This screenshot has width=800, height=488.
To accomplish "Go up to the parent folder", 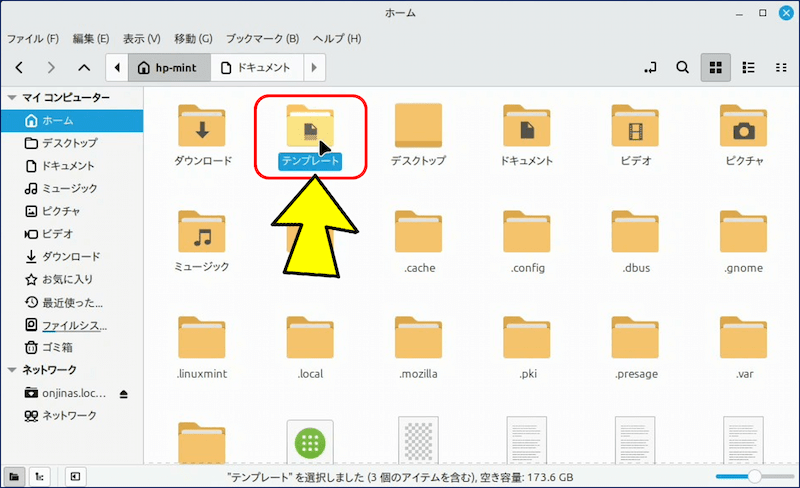I will click(84, 68).
